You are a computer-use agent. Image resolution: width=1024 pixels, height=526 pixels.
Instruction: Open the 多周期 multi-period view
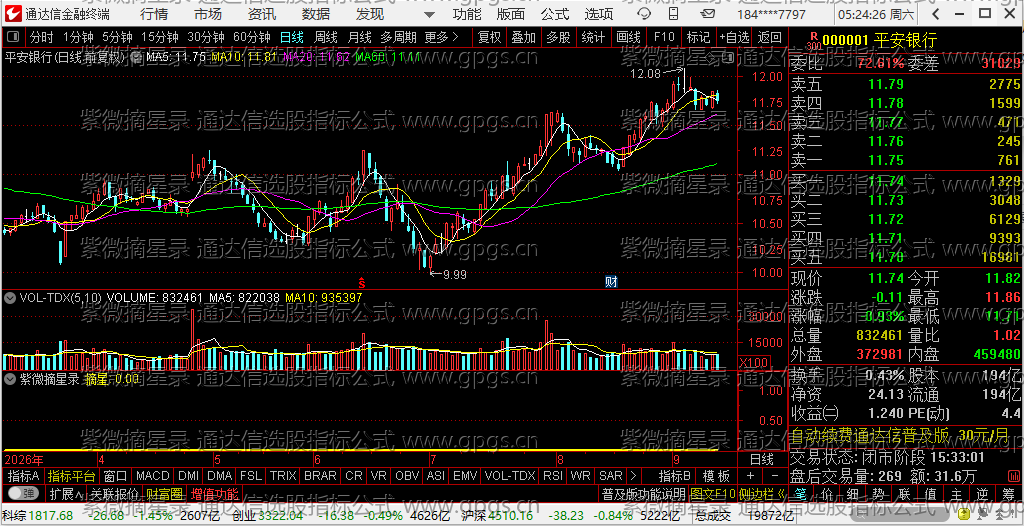(398, 37)
